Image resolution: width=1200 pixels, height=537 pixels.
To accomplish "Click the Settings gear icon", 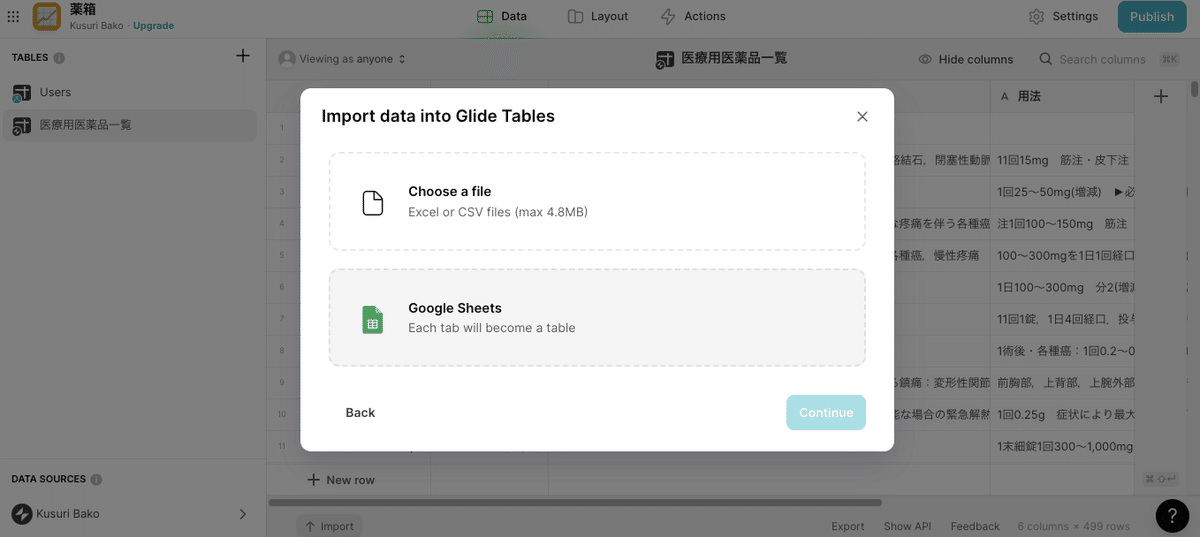I will 1036,16.
